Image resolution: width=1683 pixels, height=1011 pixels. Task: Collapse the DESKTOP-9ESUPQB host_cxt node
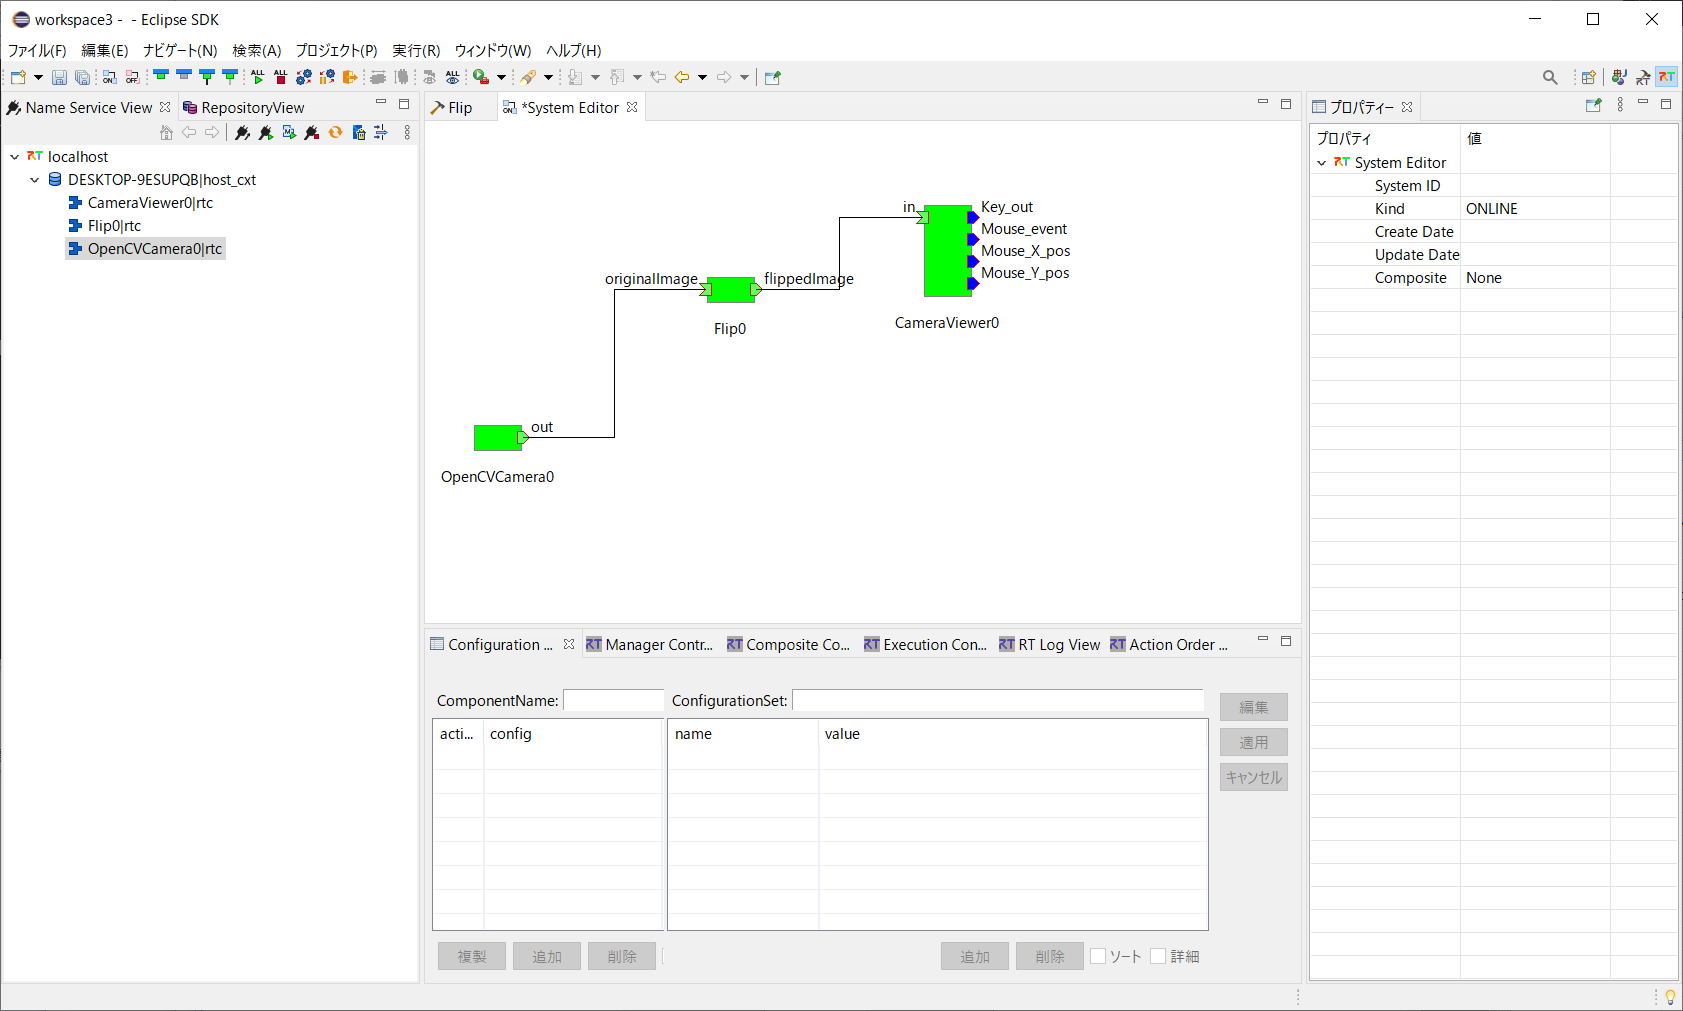[x=35, y=180]
